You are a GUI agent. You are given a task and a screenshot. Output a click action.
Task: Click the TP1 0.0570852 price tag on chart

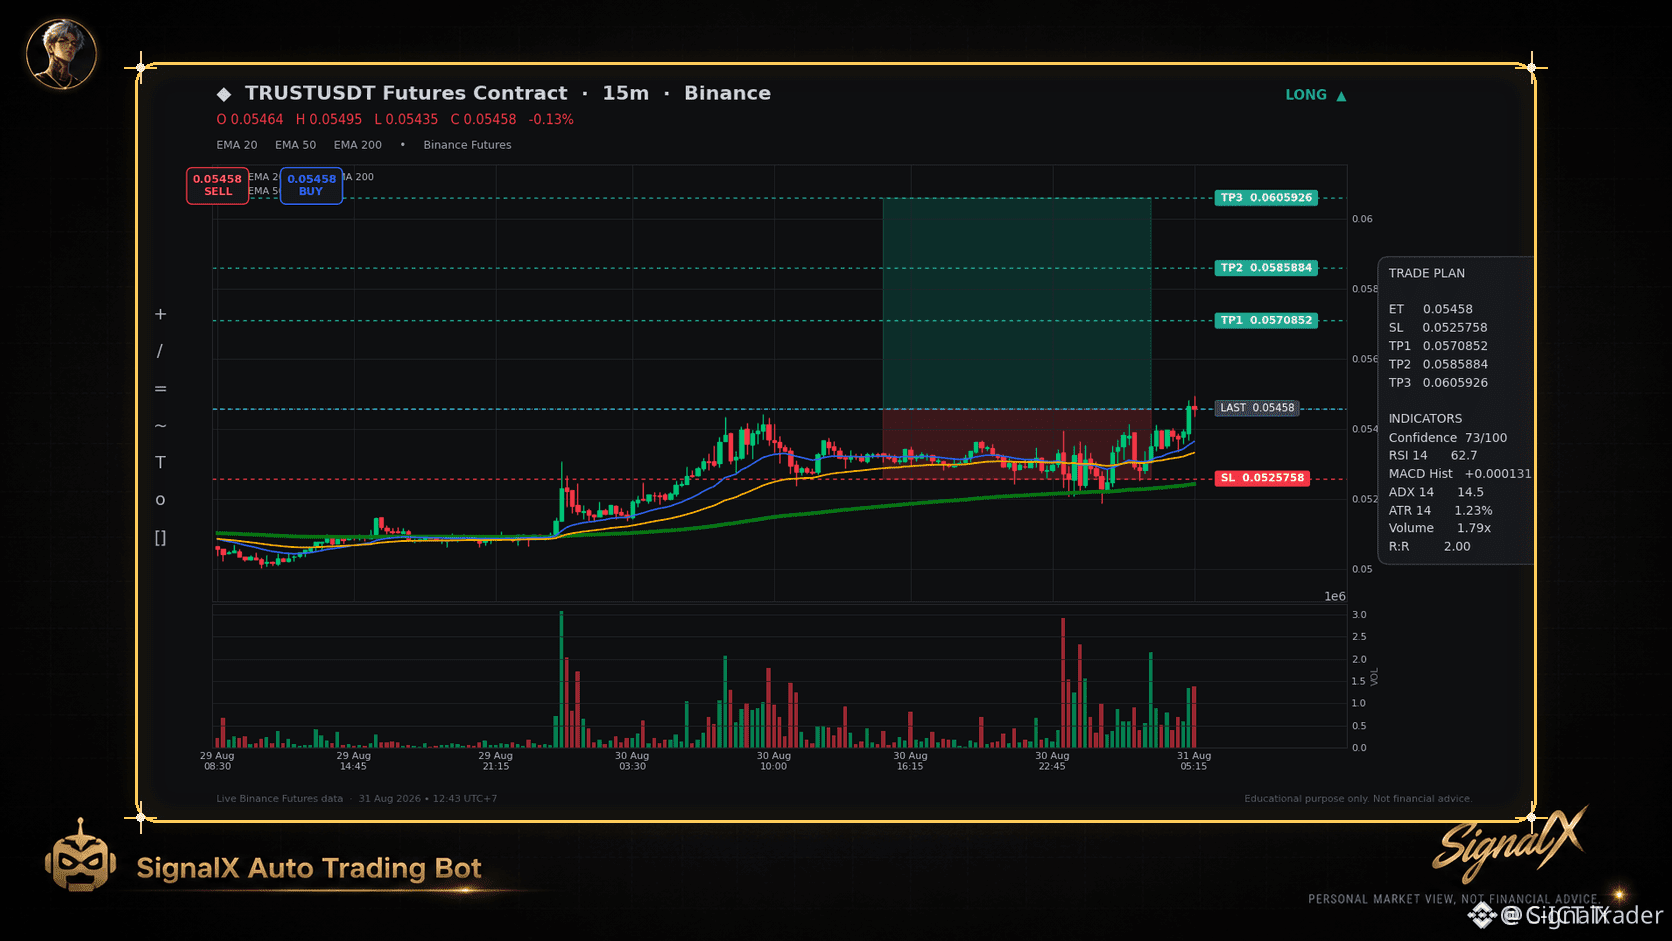[1266, 321]
